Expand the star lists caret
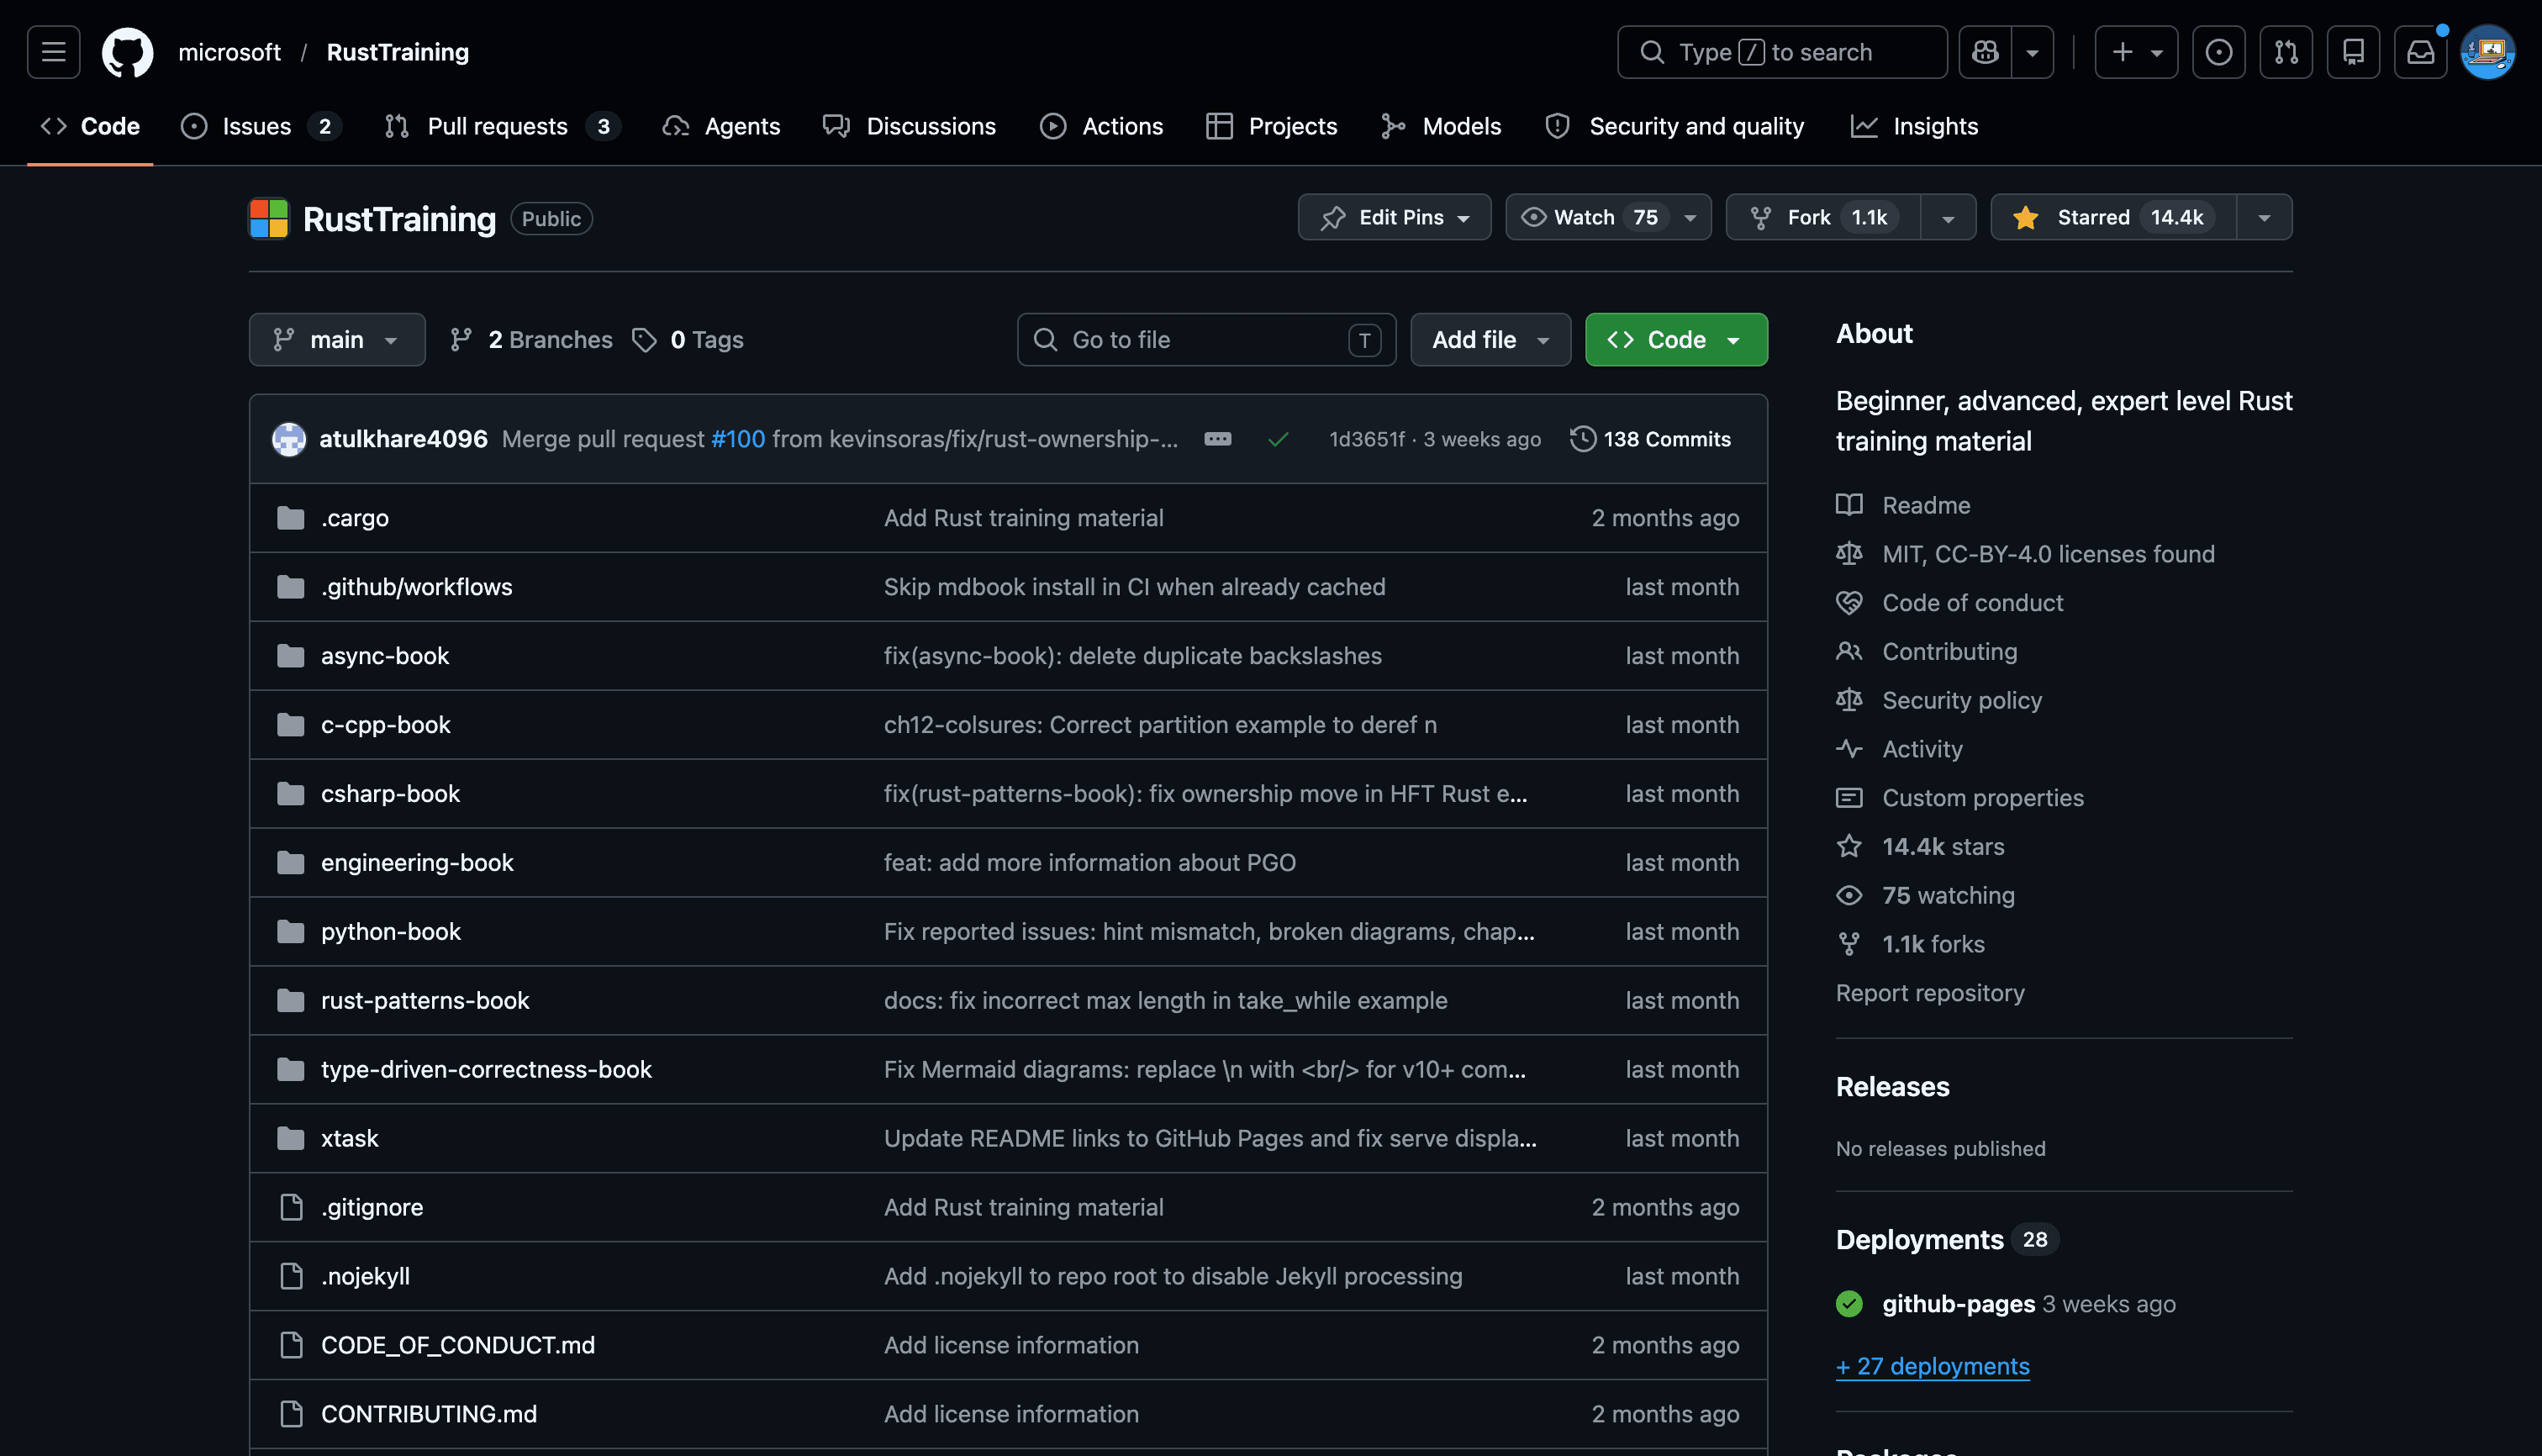Viewport: 2542px width, 1456px height. [x=2264, y=217]
